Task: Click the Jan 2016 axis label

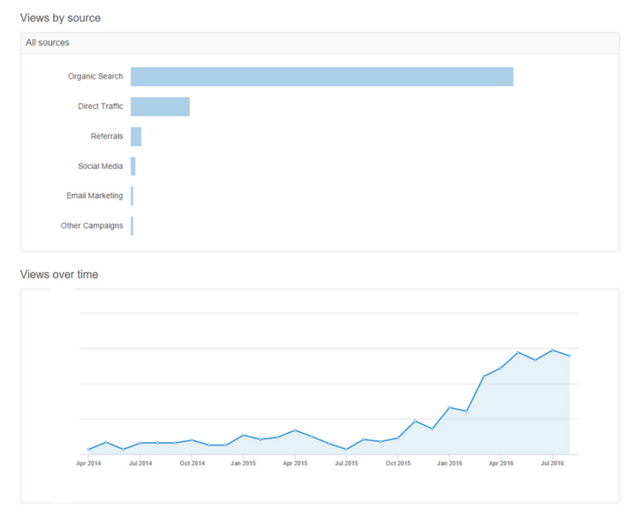Action: pyautogui.click(x=450, y=463)
